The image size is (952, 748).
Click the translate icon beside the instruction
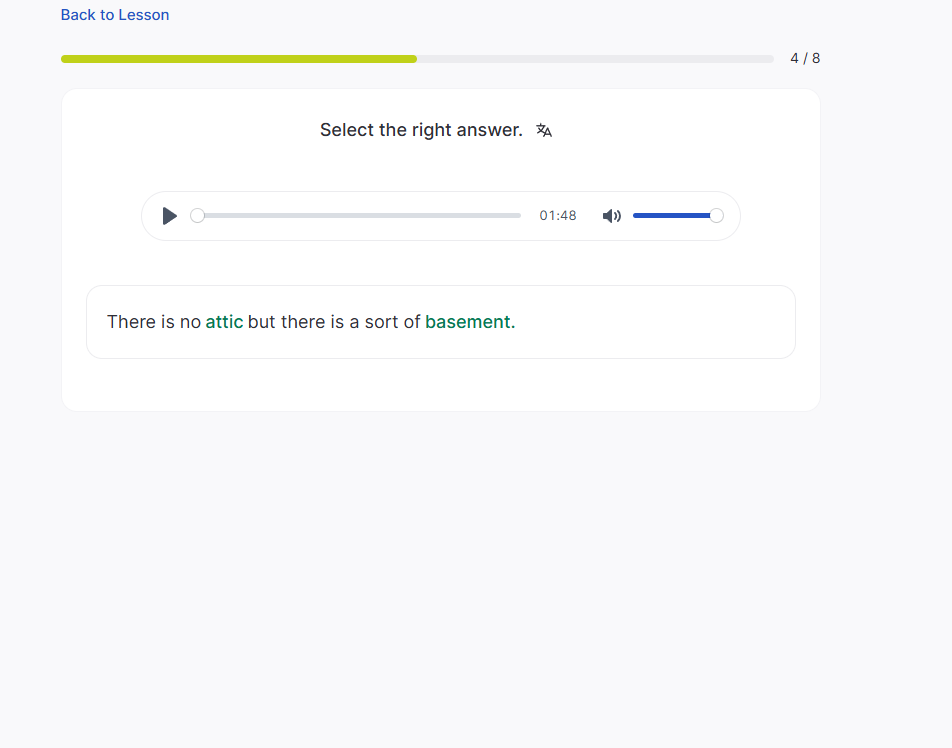tap(544, 130)
